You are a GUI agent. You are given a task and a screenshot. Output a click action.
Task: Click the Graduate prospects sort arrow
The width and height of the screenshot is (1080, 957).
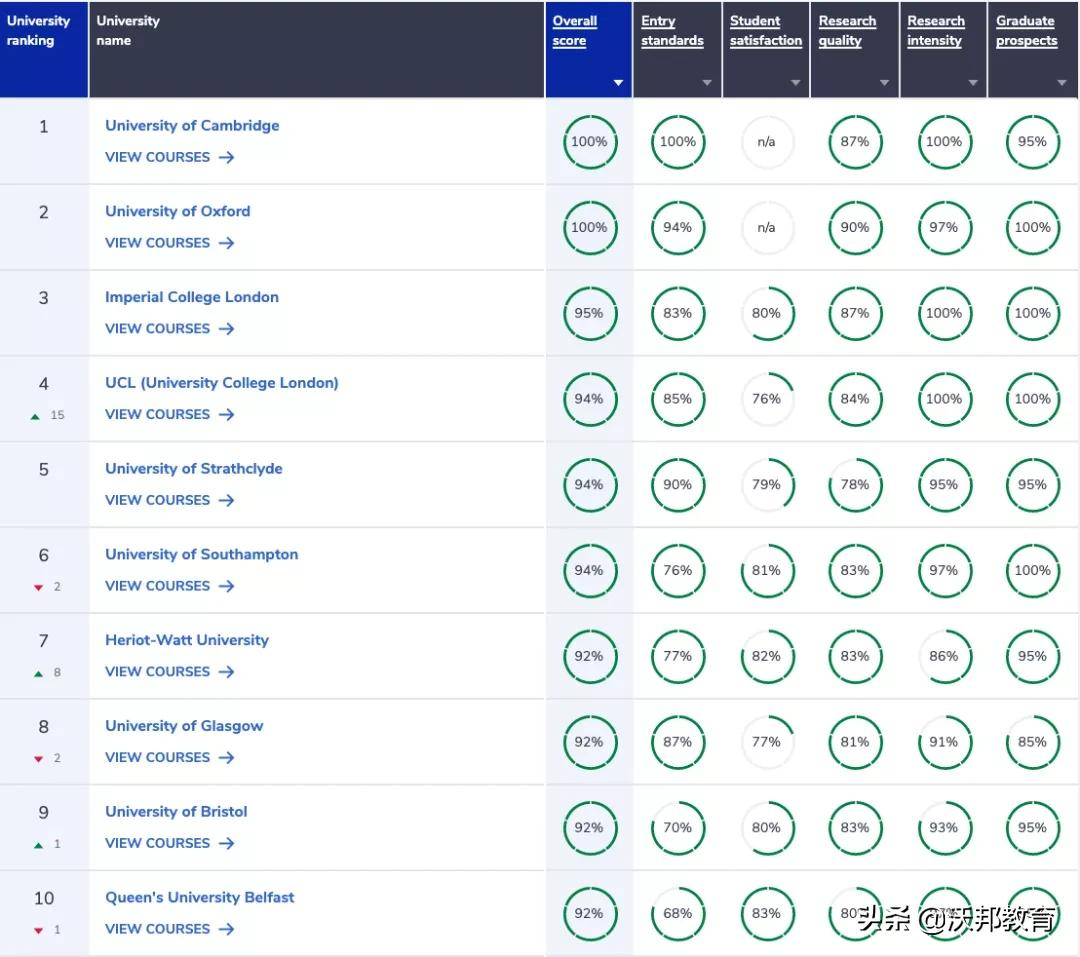[1062, 83]
